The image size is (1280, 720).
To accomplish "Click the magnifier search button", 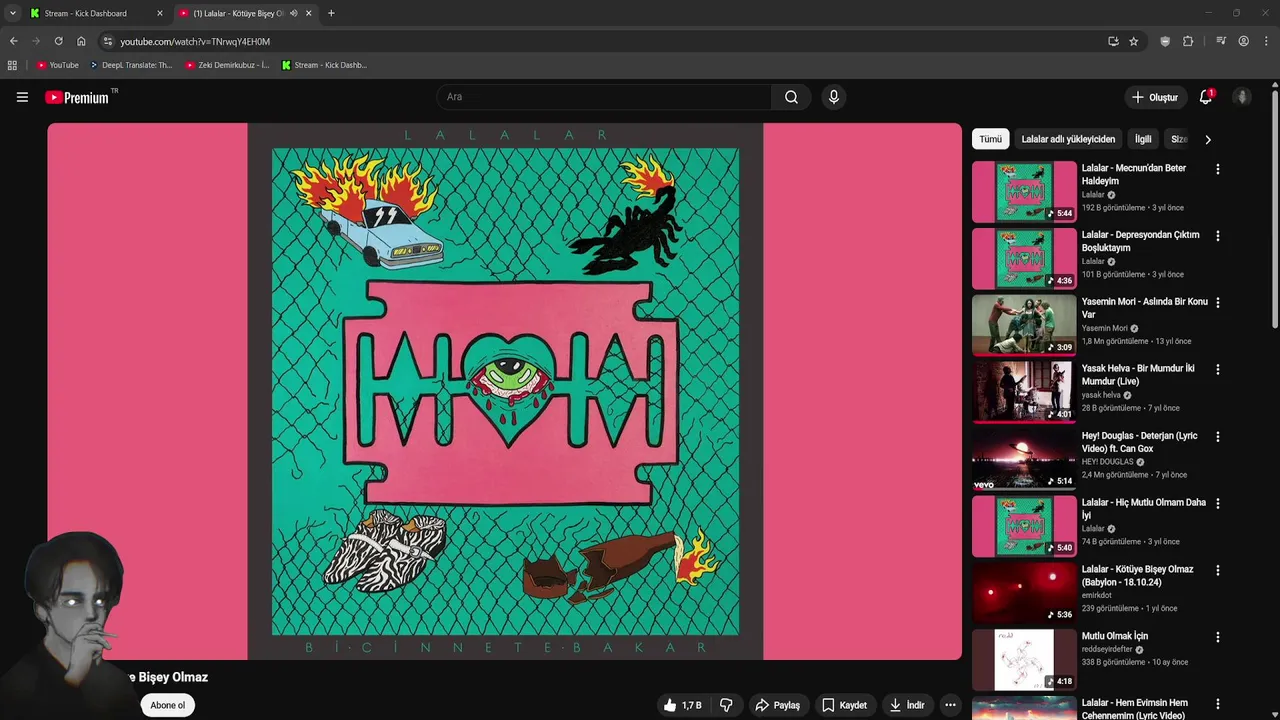I will pos(791,97).
